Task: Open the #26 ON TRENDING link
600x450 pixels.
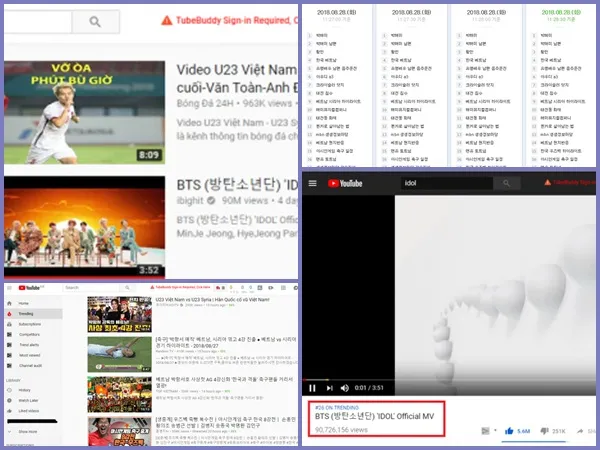Action: click(337, 408)
